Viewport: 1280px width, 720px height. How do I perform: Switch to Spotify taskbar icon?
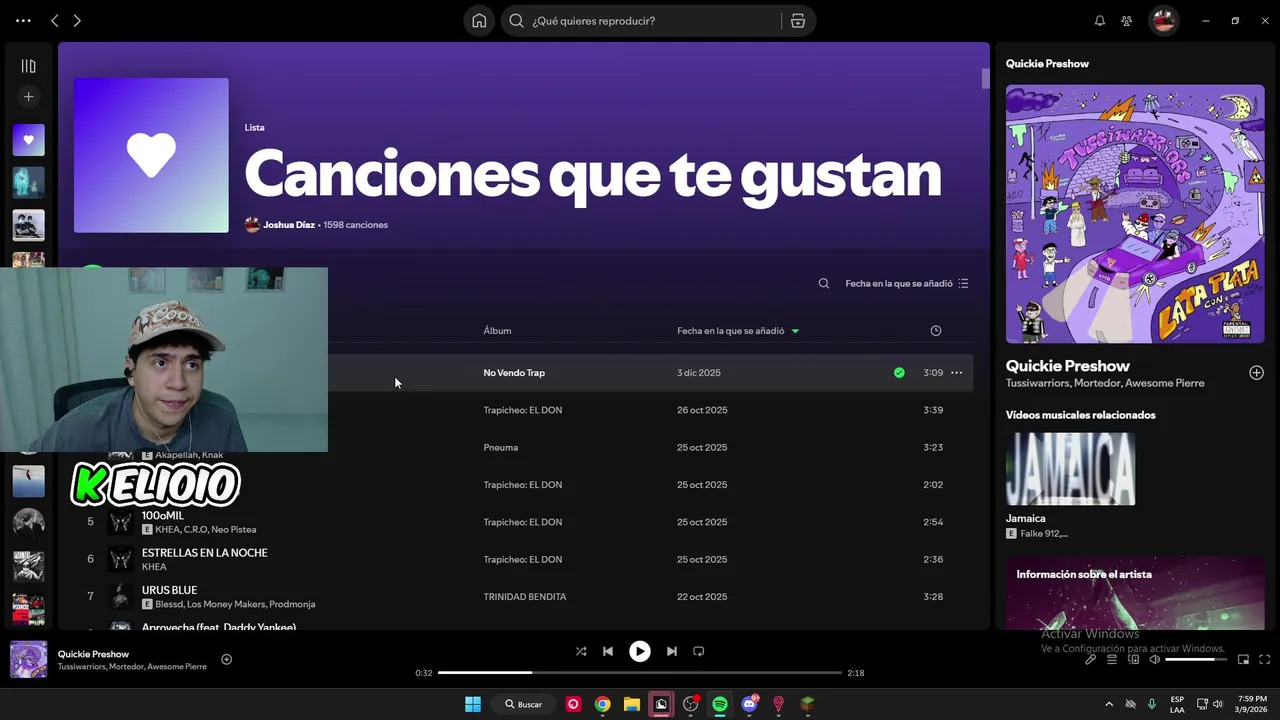(720, 704)
